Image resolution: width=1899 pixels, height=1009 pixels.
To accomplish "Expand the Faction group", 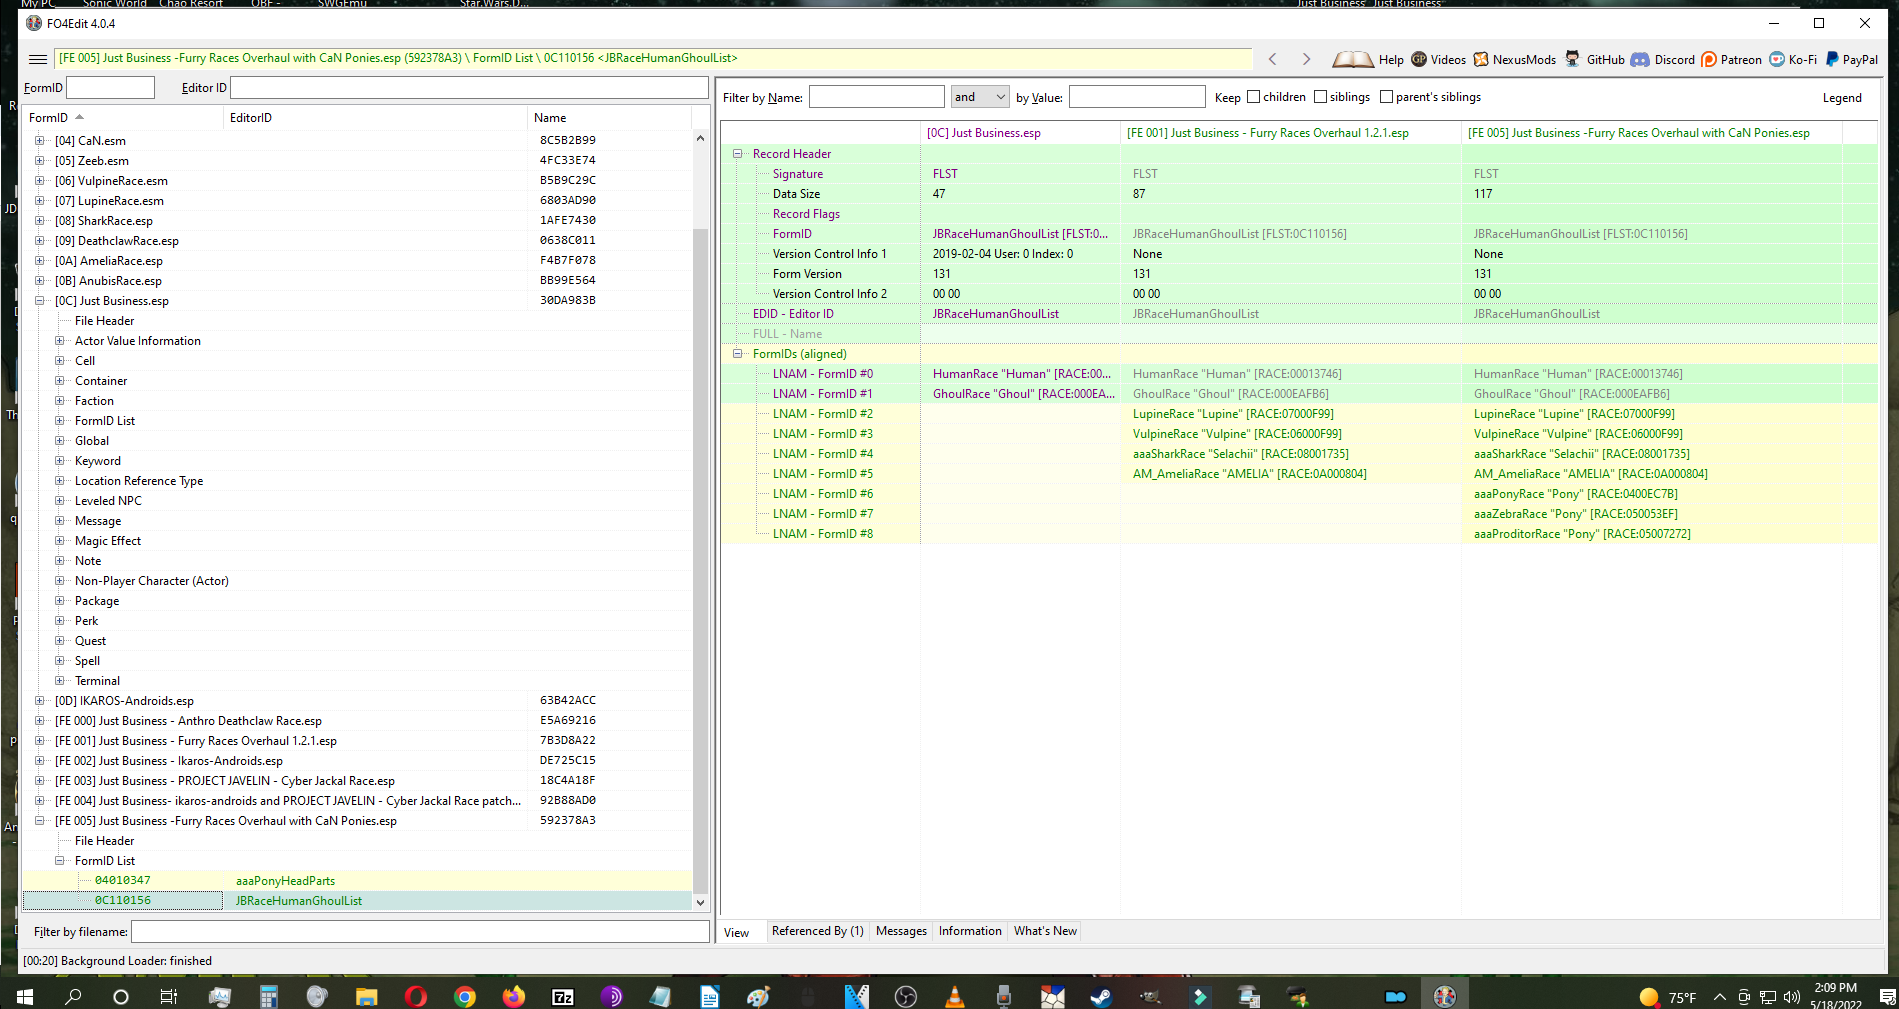I will pyautogui.click(x=59, y=401).
